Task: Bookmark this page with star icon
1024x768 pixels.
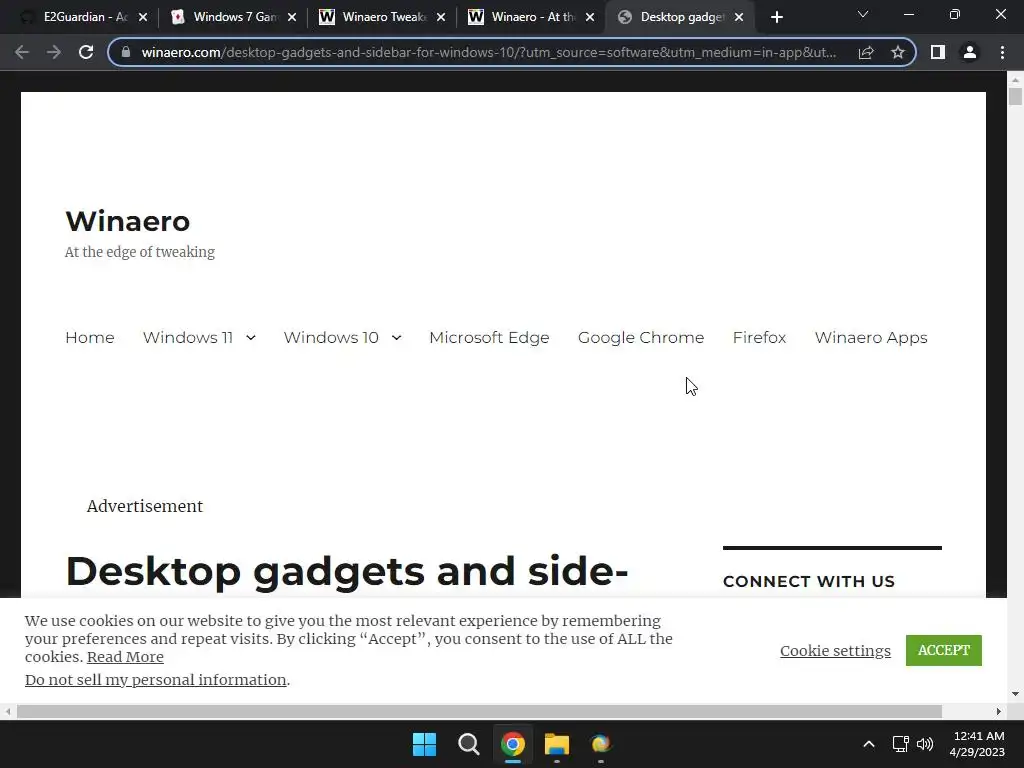Action: 898,52
